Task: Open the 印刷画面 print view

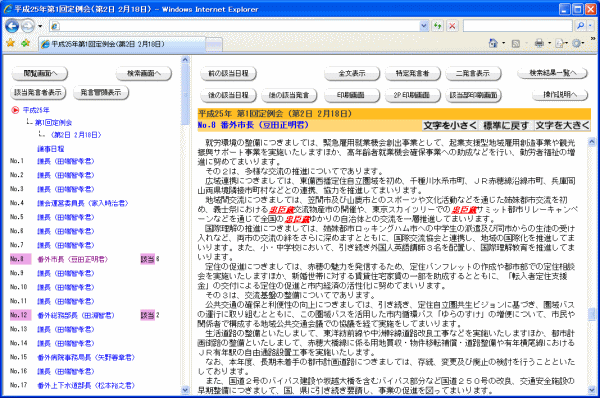Action: [x=351, y=95]
